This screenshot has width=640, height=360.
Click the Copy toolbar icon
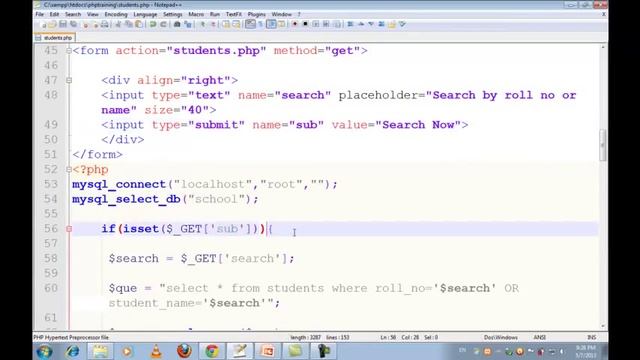(129, 24)
